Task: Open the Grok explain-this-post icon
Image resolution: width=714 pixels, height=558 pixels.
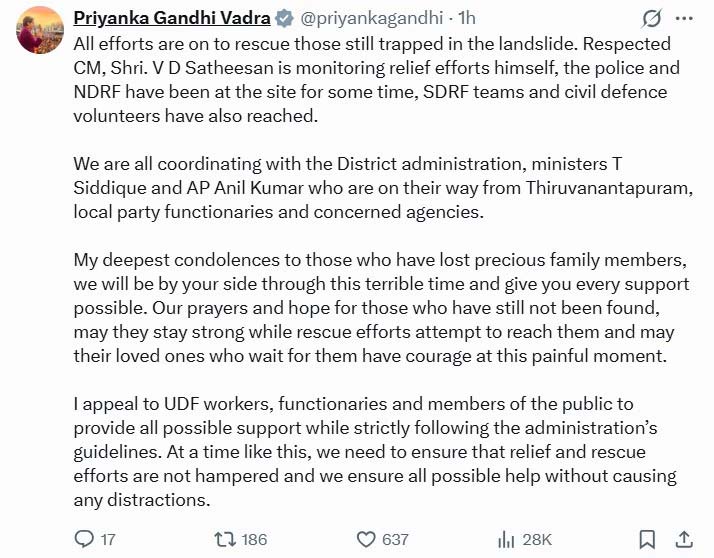Action: tap(651, 19)
